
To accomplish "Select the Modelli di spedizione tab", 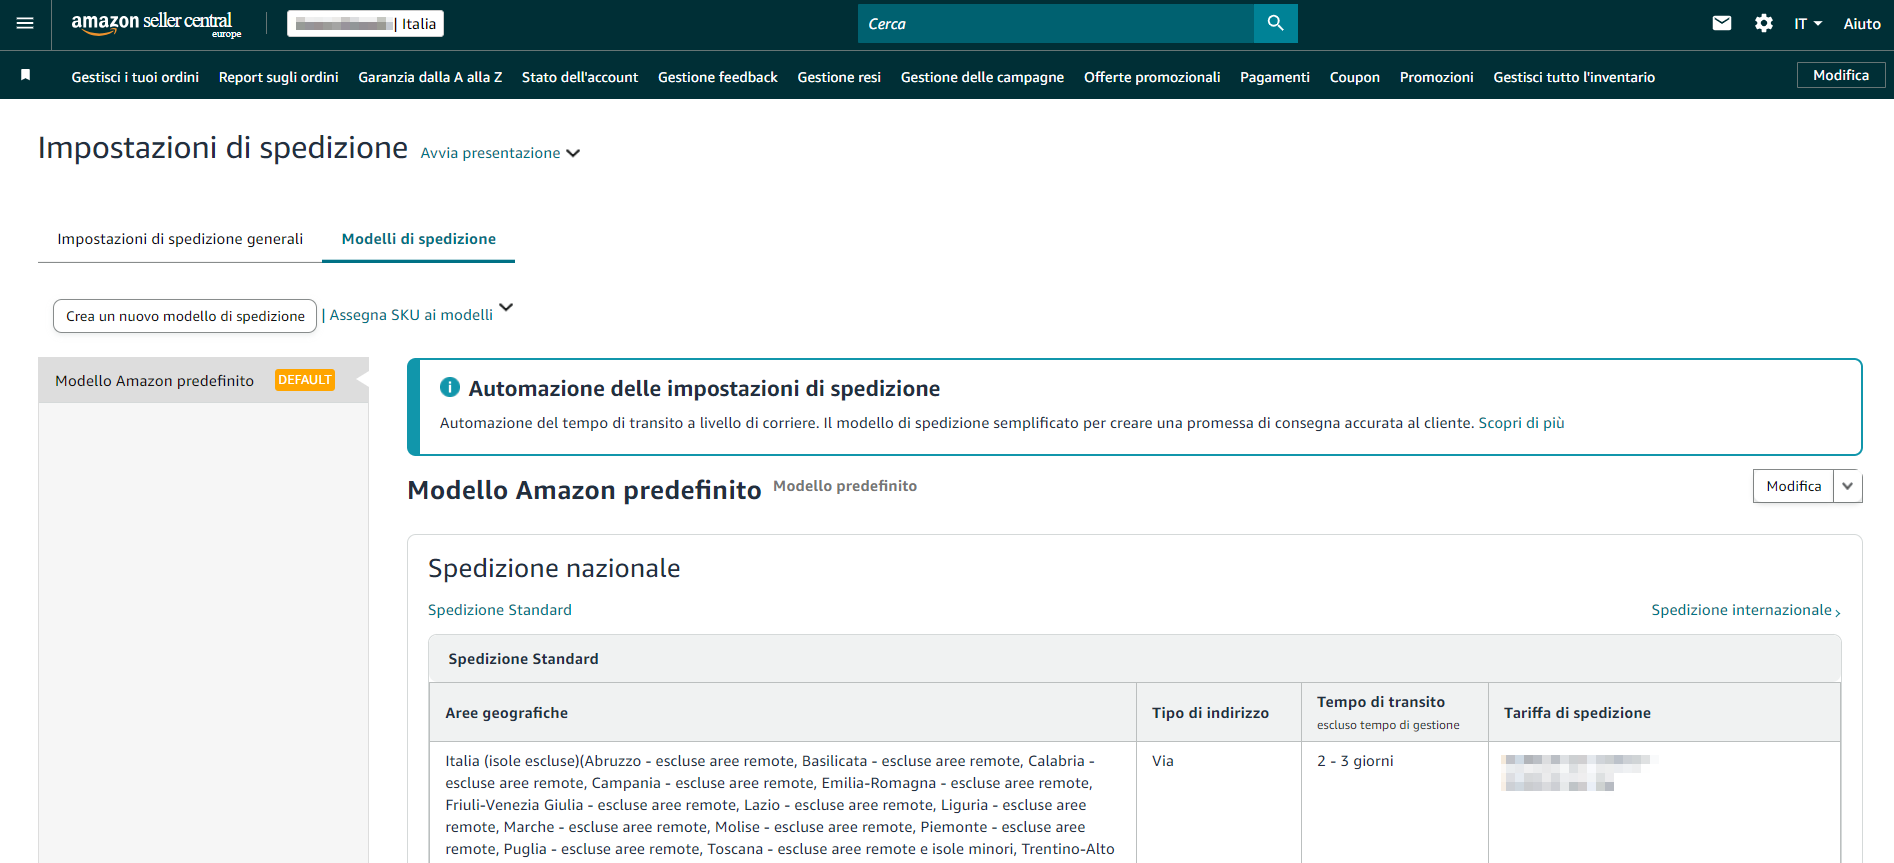I will click(418, 239).
